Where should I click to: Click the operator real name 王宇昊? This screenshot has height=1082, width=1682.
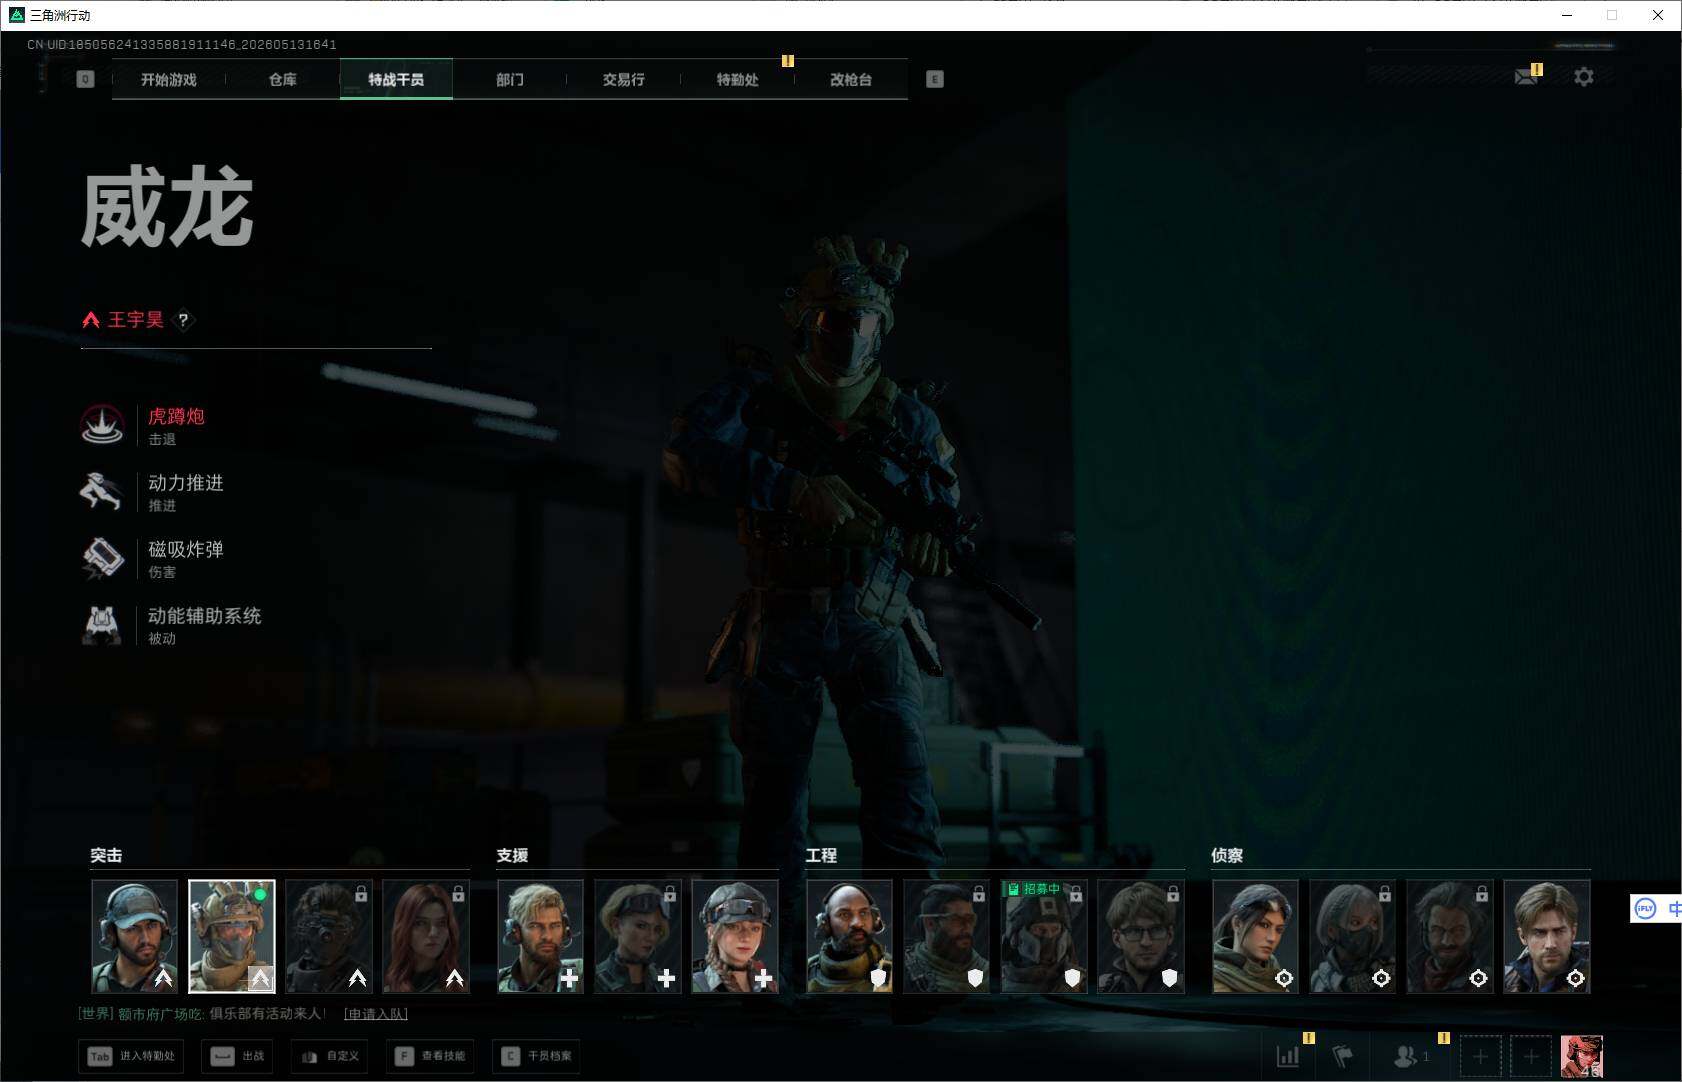[x=135, y=320]
